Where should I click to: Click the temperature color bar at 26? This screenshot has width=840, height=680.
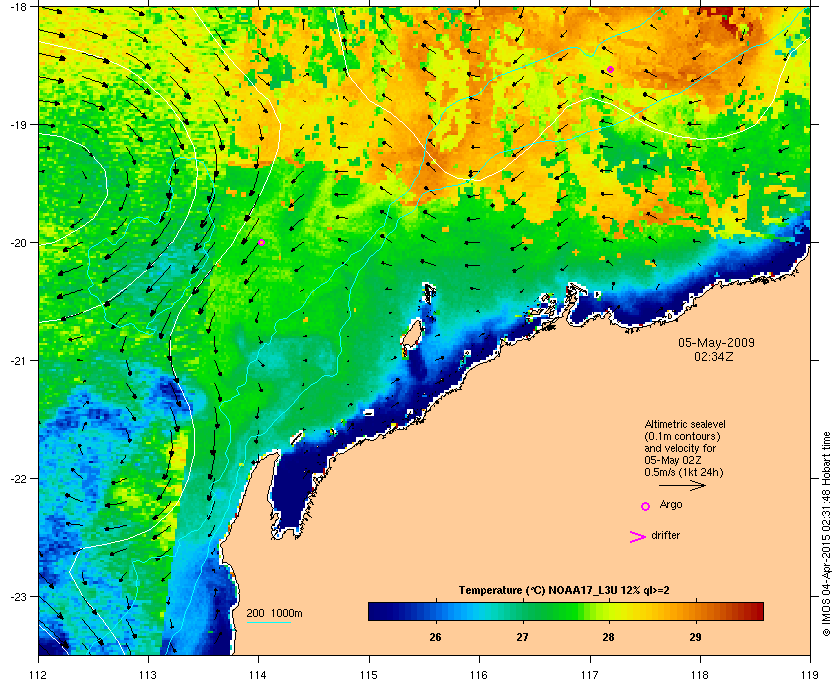coord(436,611)
